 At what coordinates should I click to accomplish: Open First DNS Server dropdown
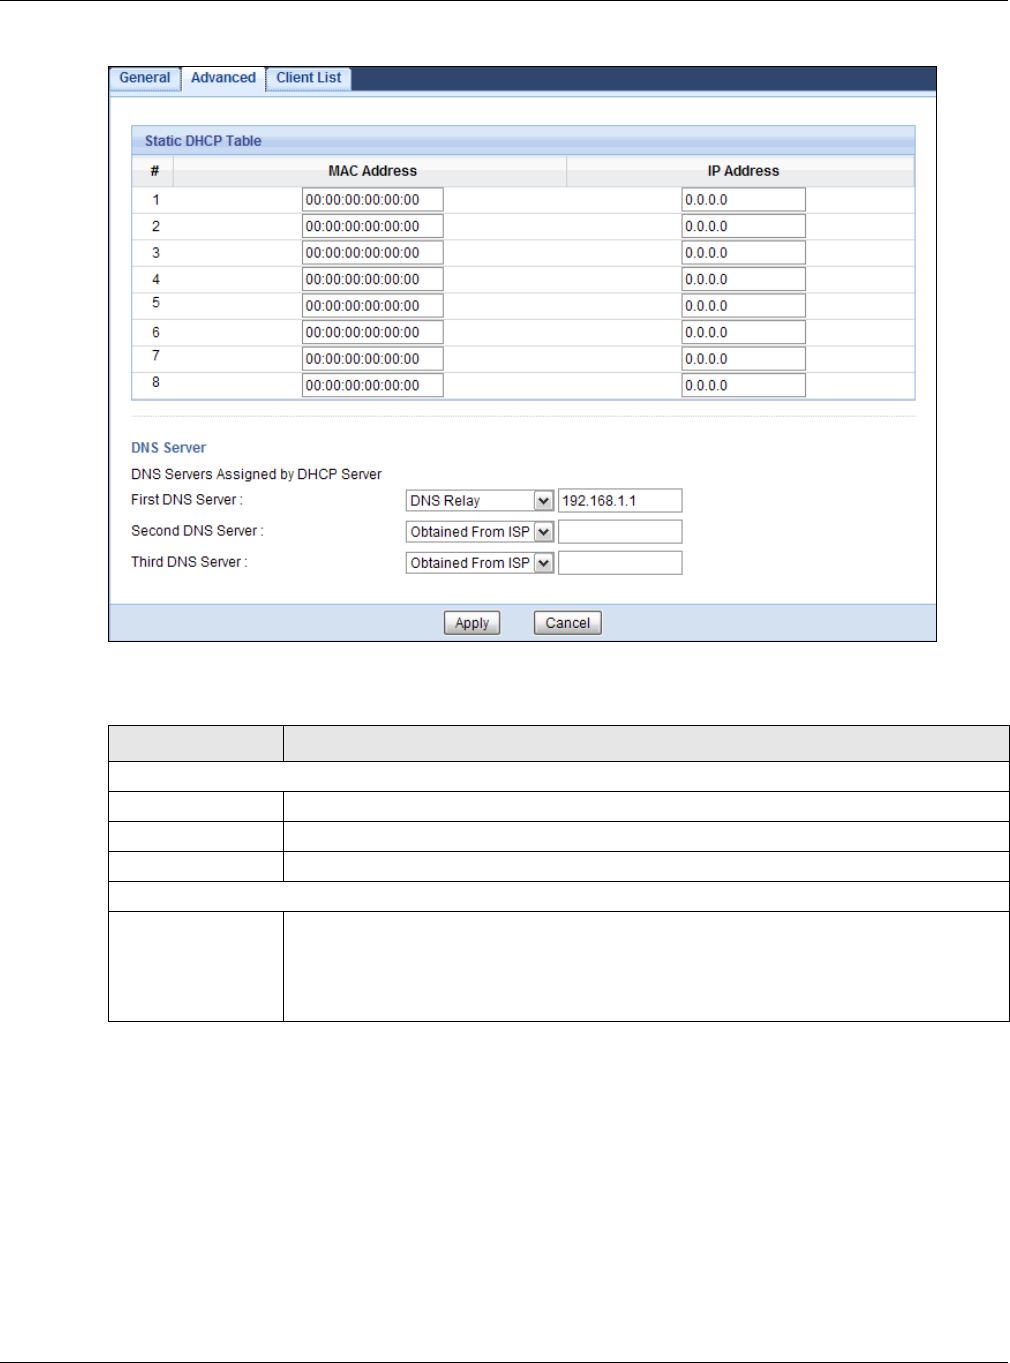[x=480, y=501]
